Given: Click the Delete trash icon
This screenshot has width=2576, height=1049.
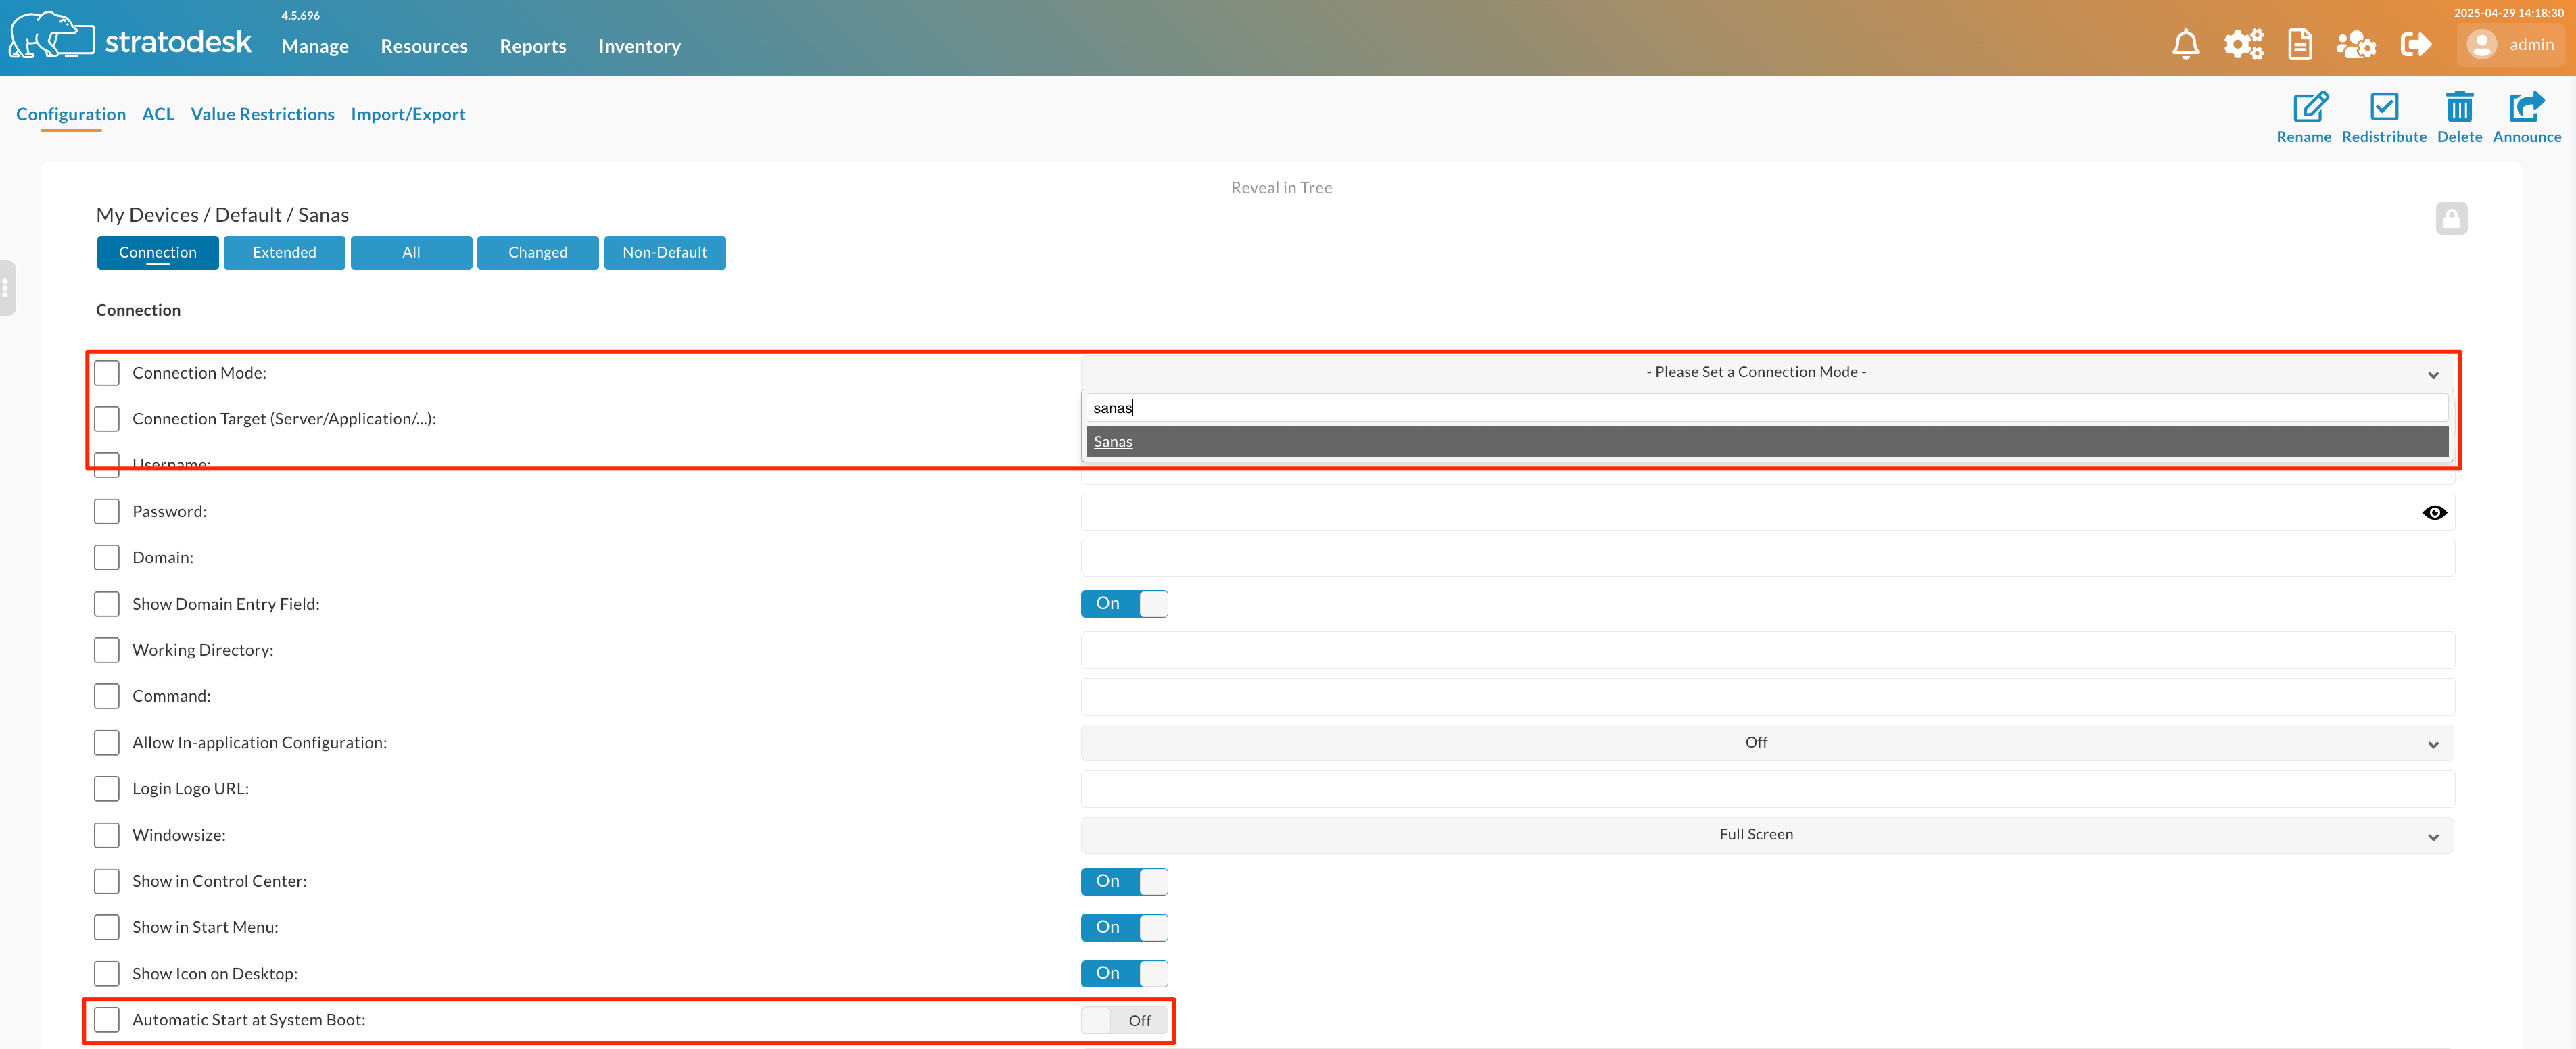Looking at the screenshot, I should [2459, 107].
